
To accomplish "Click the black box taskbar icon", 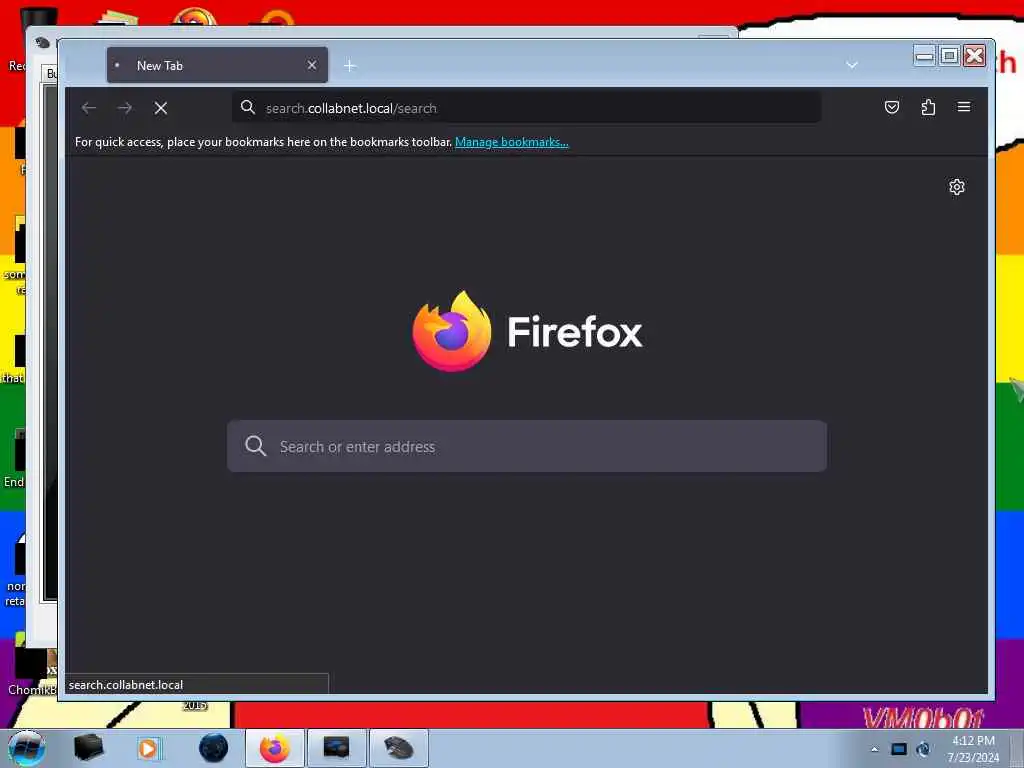I will pyautogui.click(x=88, y=748).
